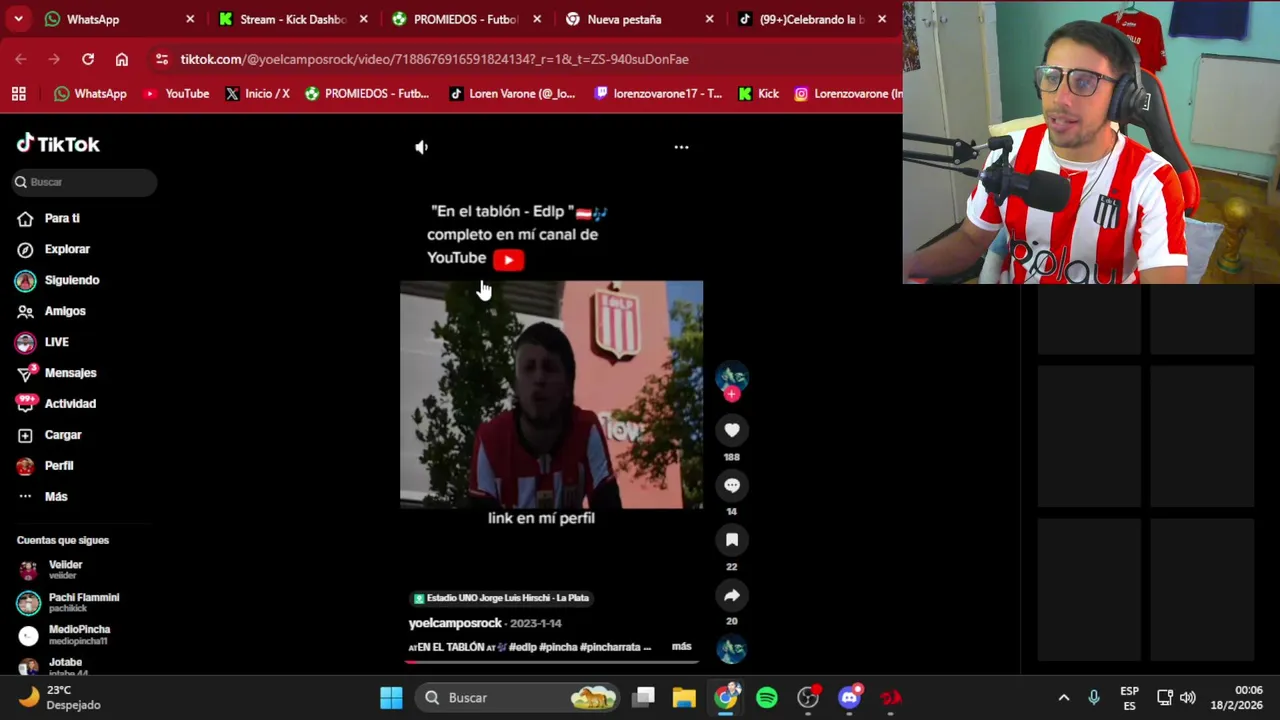Like the video with heart icon
The height and width of the screenshot is (720, 1280).
(732, 430)
